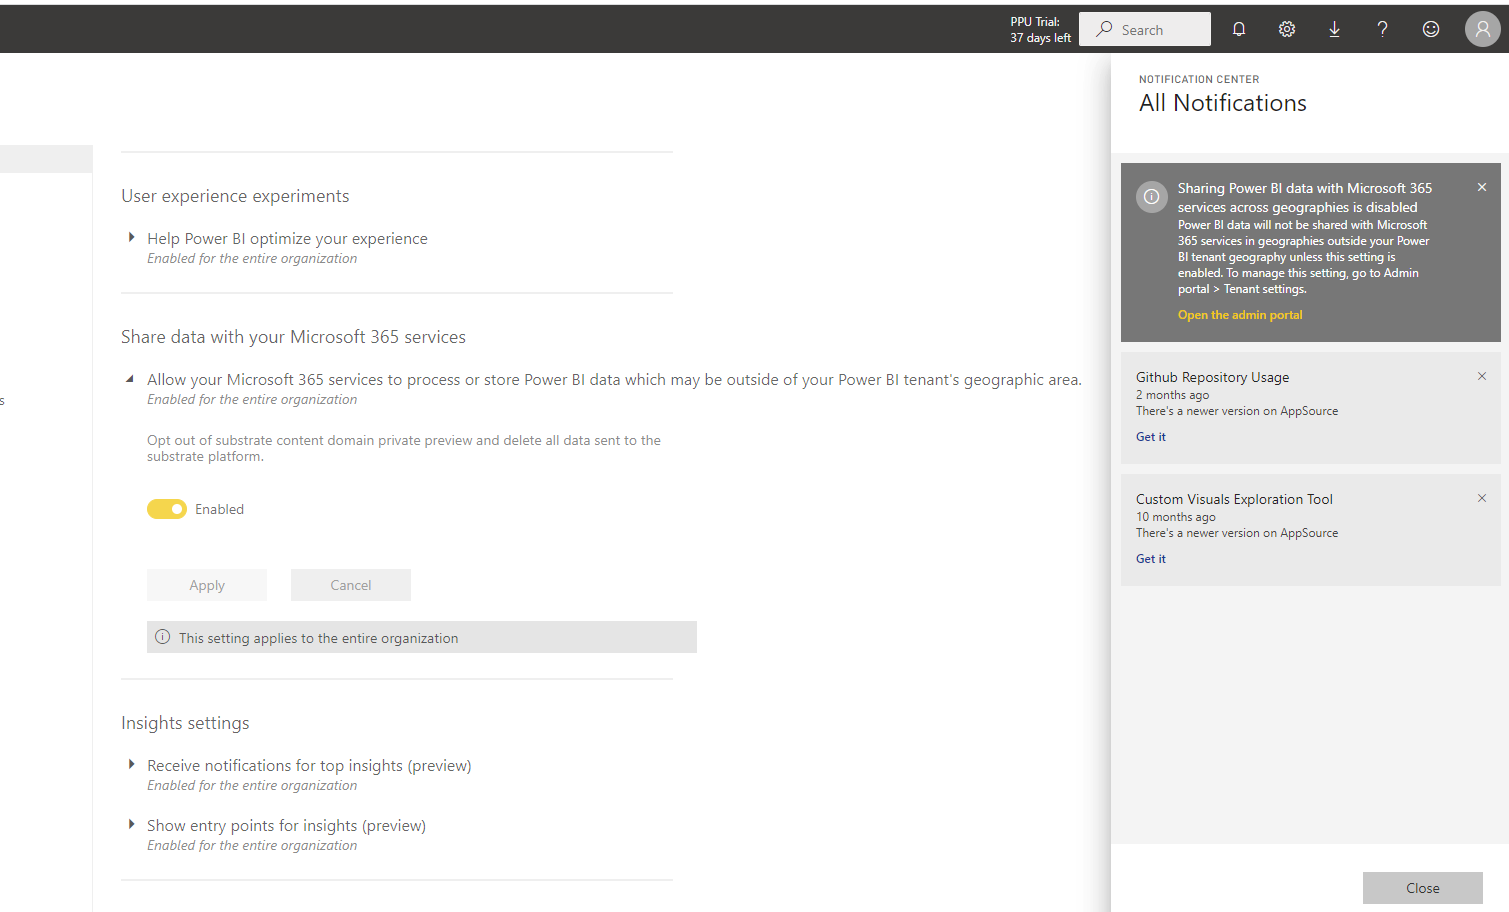
Task: Click the Custom Visuals Exploration Tool title
Action: [x=1234, y=499]
